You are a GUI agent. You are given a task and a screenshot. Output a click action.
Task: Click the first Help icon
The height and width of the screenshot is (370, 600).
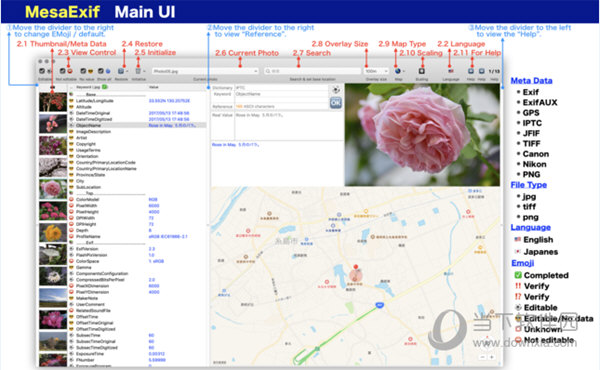[x=471, y=71]
